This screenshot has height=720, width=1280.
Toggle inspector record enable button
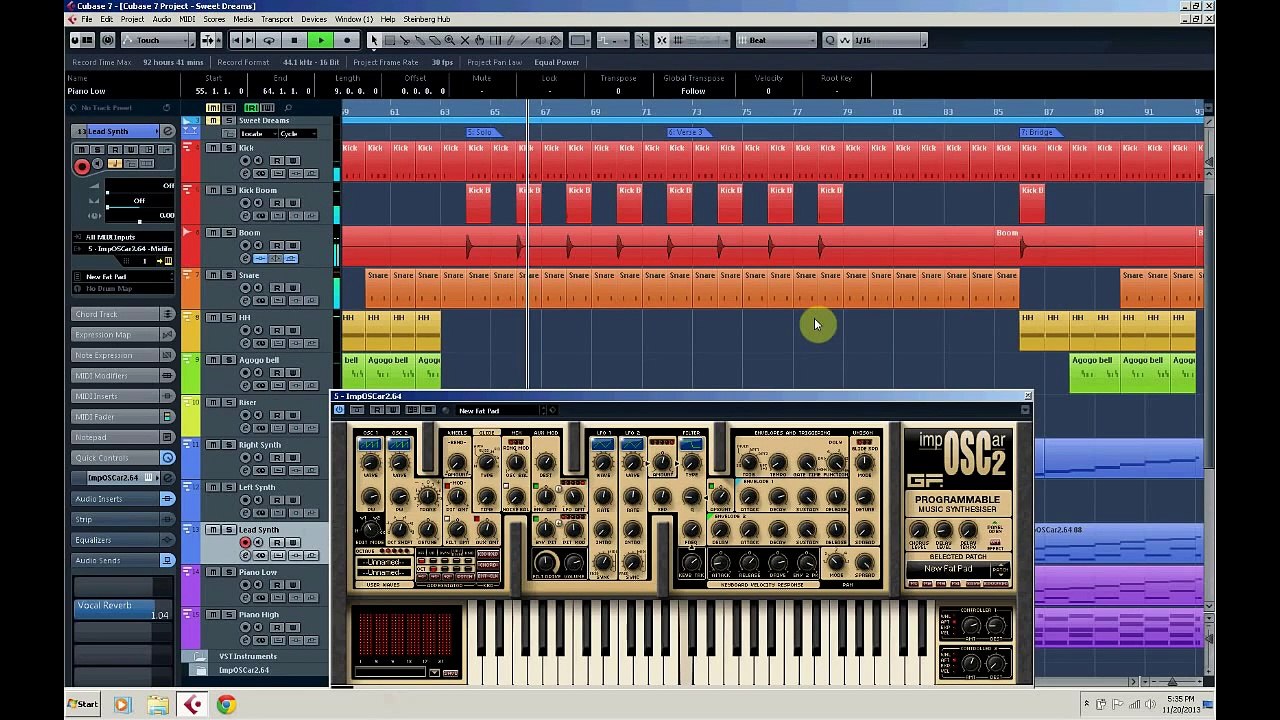pyautogui.click(x=82, y=167)
